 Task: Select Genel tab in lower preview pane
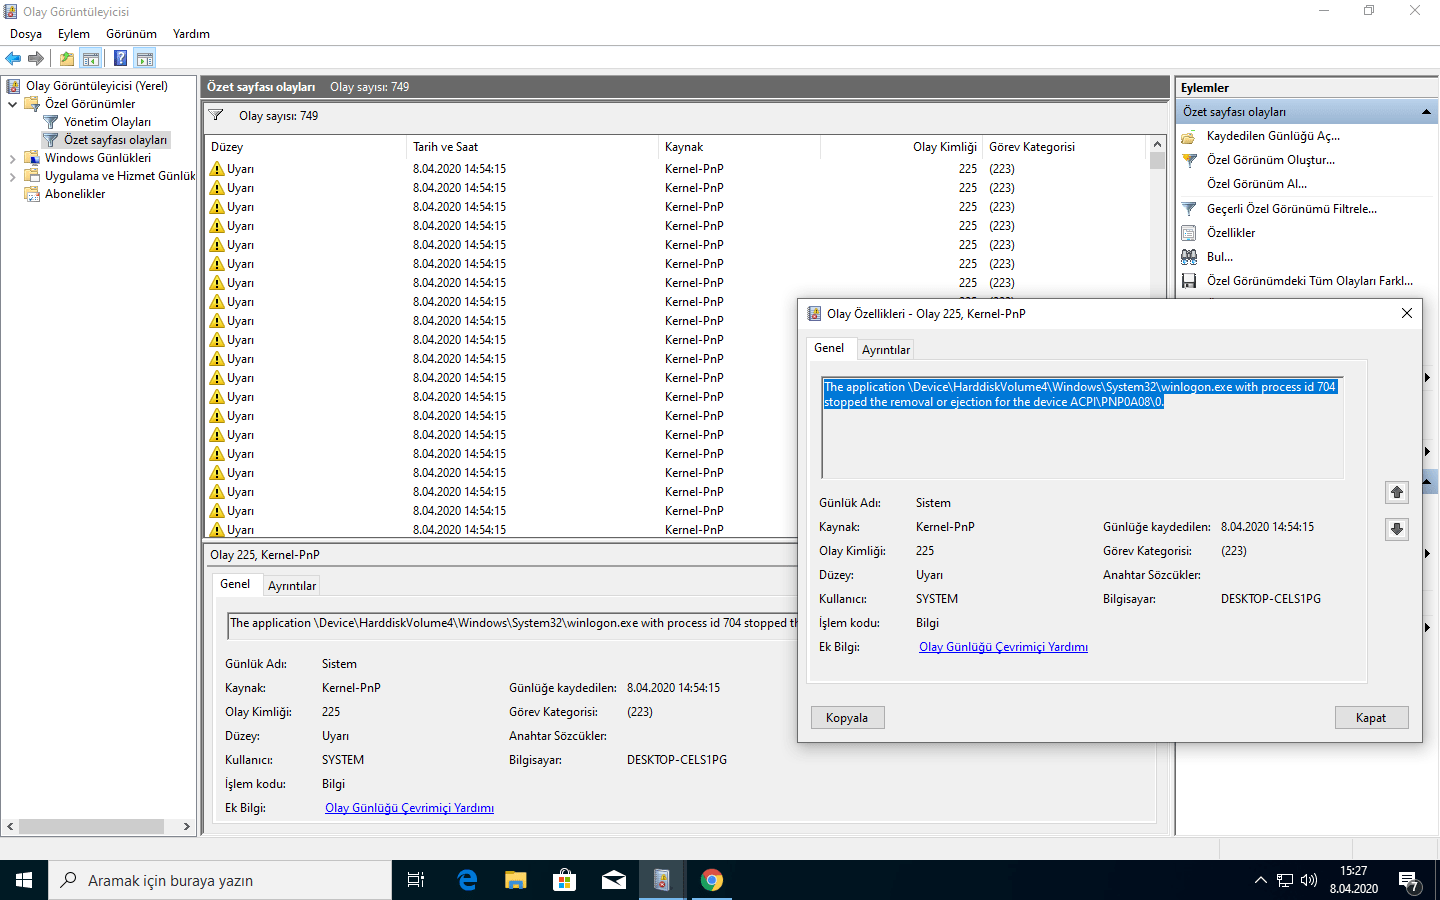coord(235,584)
